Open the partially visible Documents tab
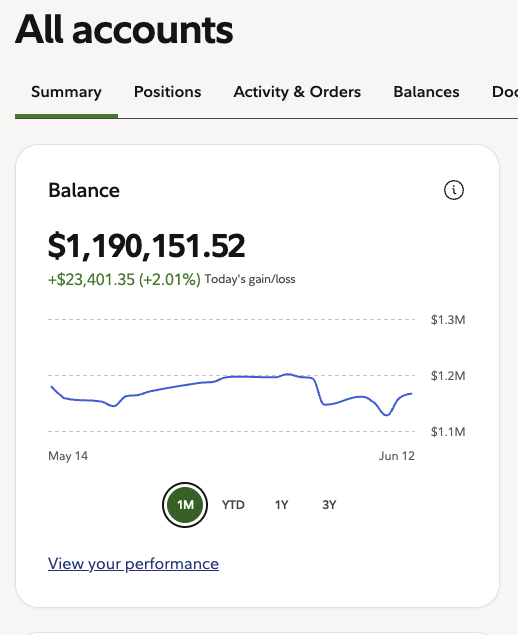The height and width of the screenshot is (635, 518). (x=505, y=92)
